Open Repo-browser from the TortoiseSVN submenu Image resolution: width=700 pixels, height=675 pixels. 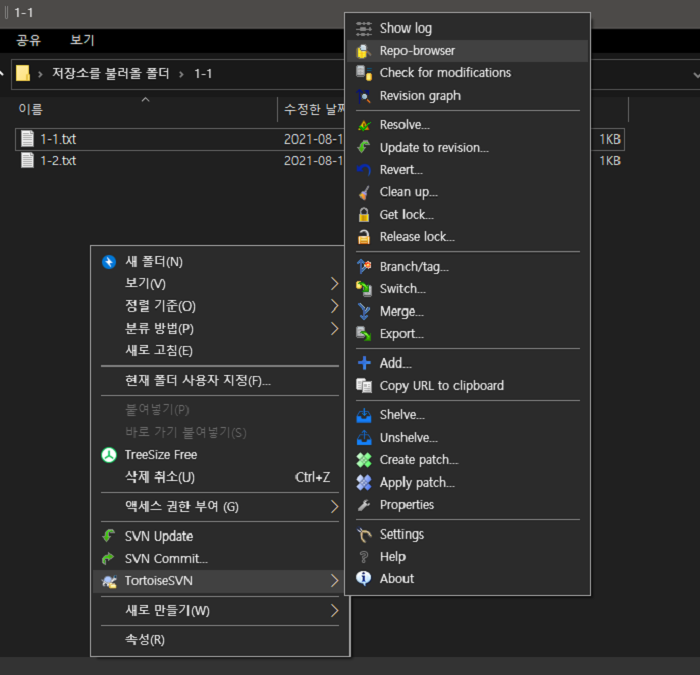tap(418, 50)
